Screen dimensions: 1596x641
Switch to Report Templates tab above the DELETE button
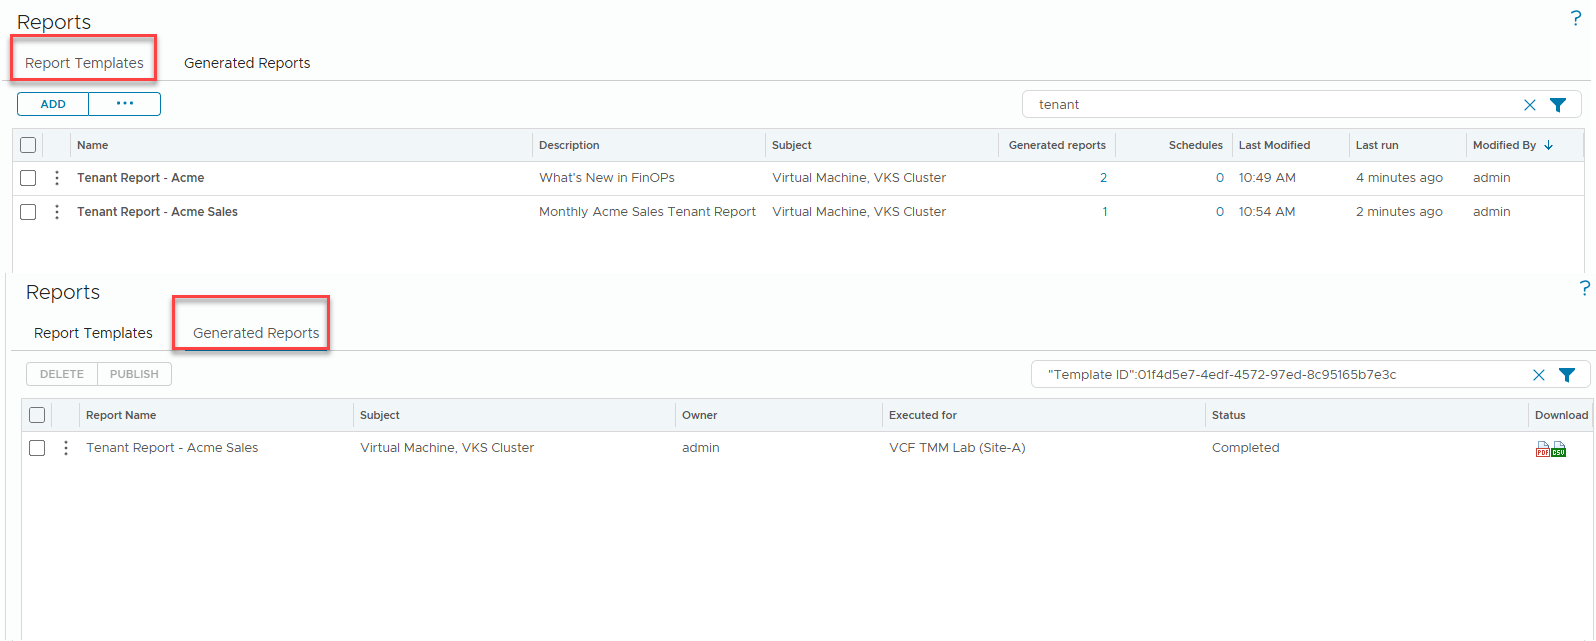(x=93, y=333)
